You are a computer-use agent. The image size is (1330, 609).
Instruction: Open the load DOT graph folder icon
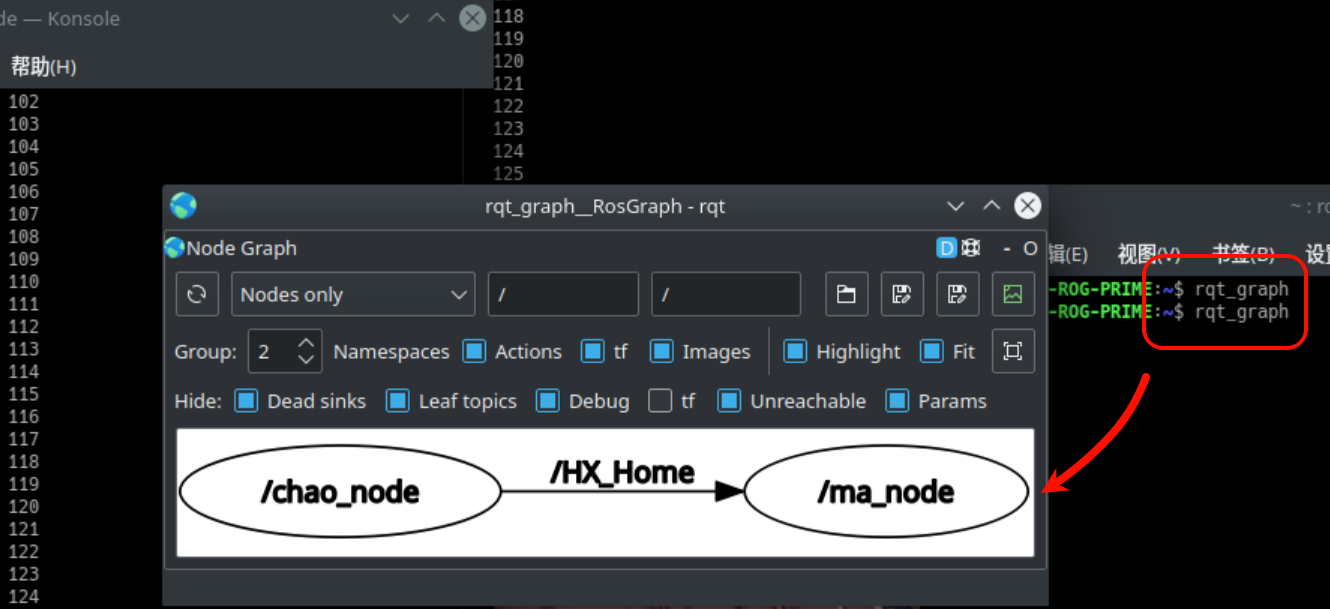(x=846, y=295)
